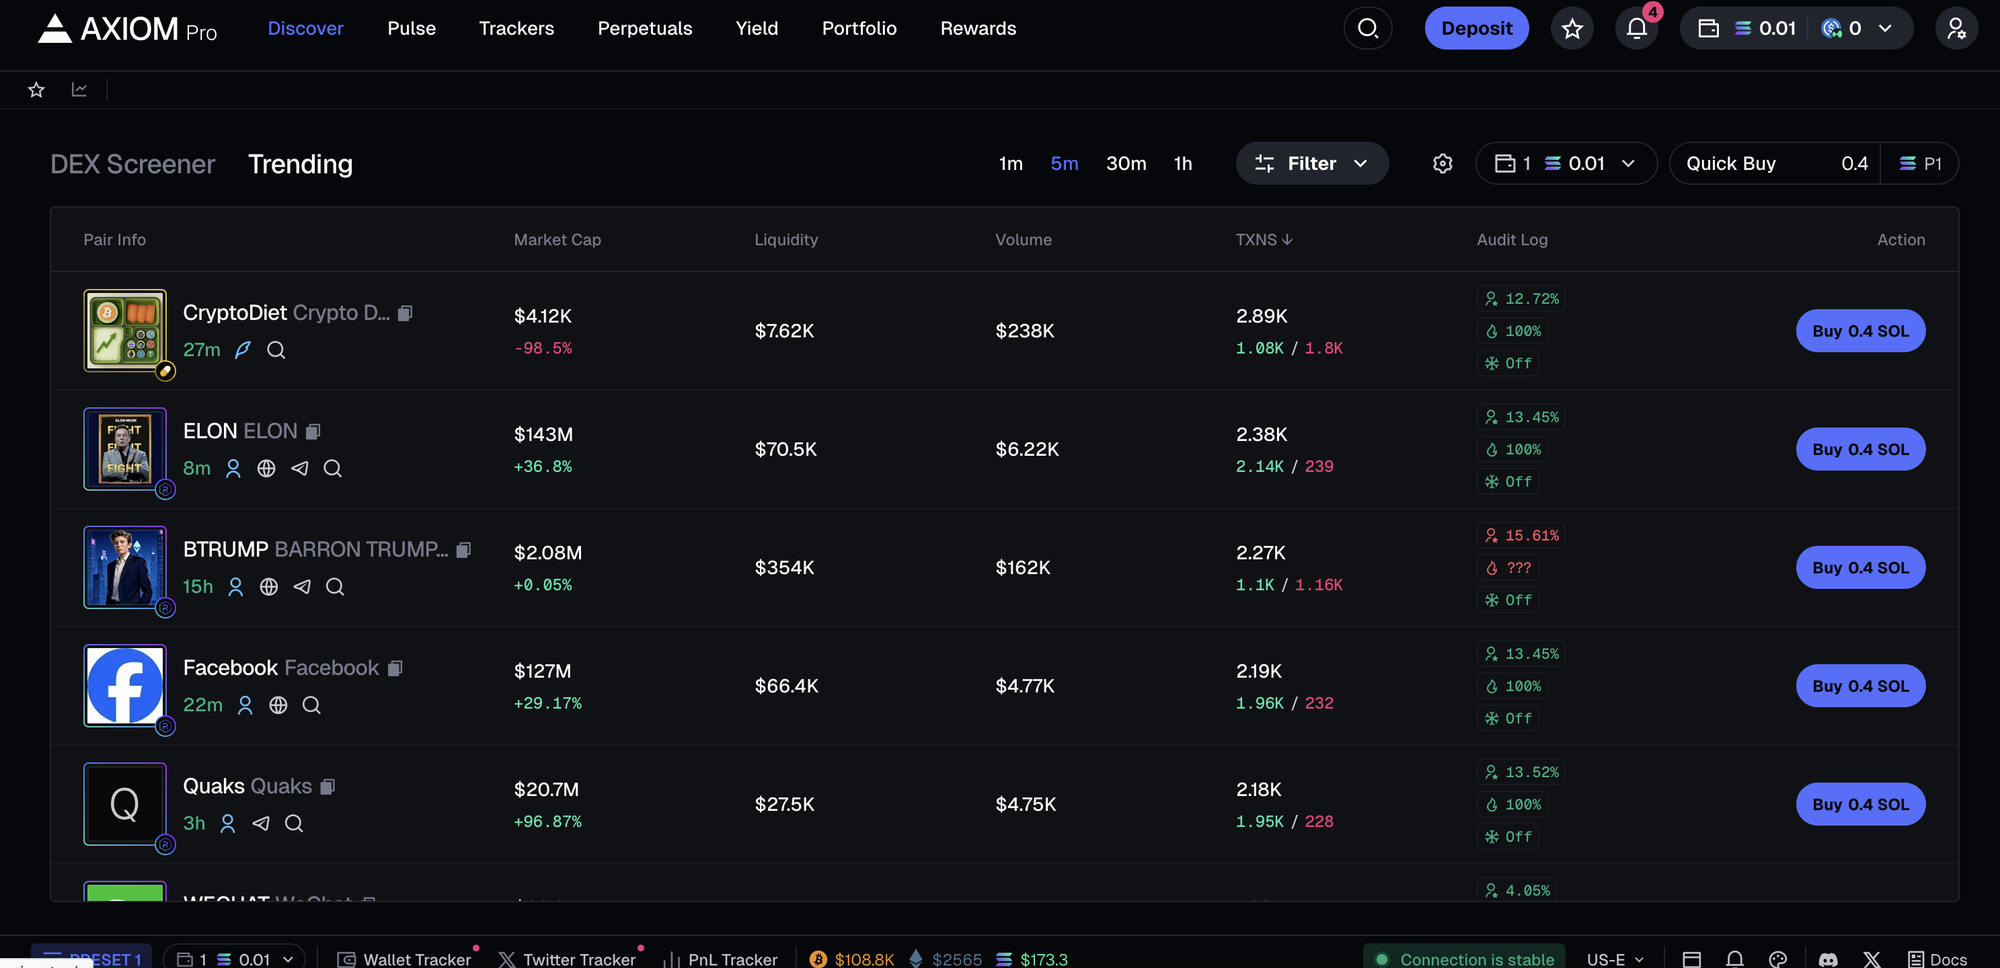Open the search icon next to Quaks
The height and width of the screenshot is (968, 2000).
tap(293, 823)
